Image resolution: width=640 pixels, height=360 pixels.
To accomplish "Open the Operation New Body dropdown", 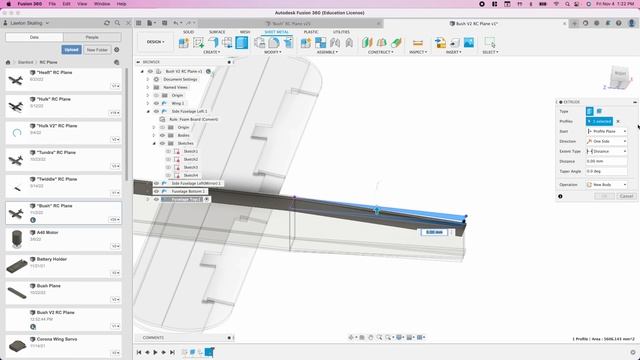I will [607, 185].
